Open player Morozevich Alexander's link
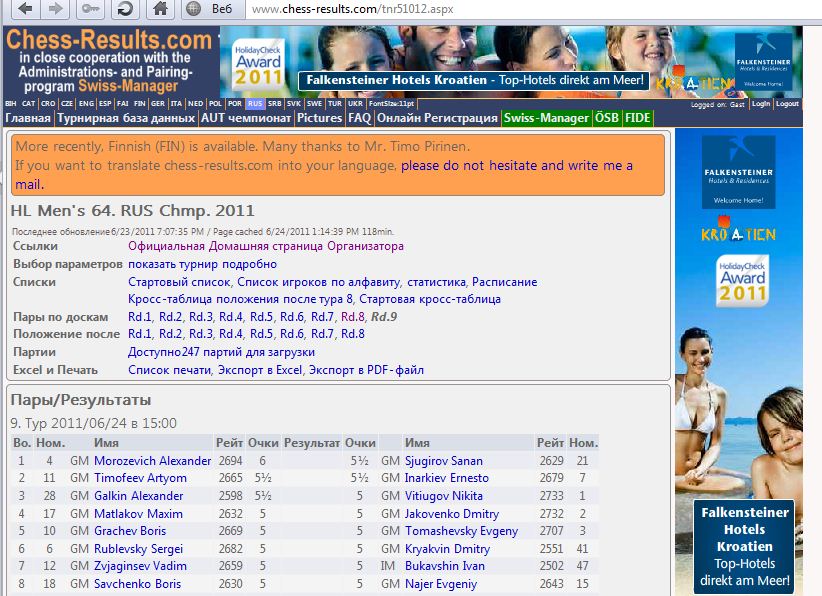This screenshot has height=596, width=822. coord(152,461)
